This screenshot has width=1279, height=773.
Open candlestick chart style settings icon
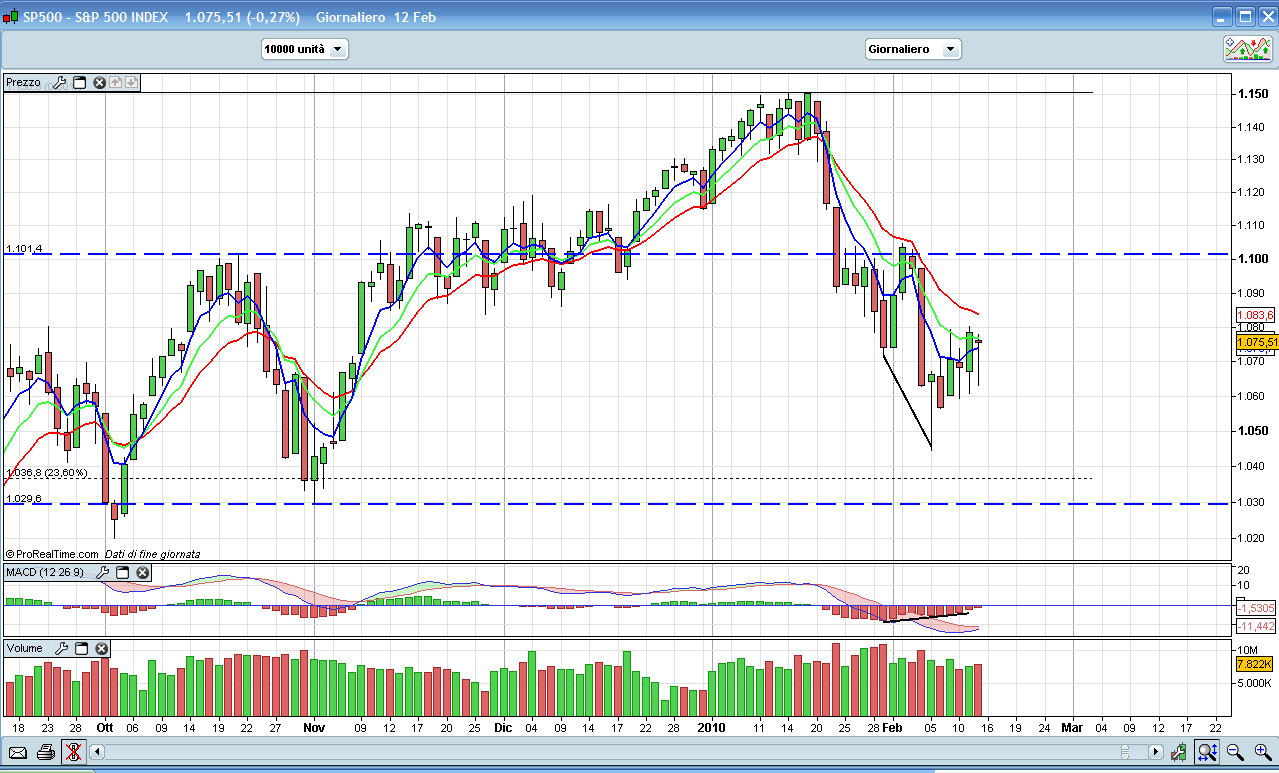tap(1181, 752)
